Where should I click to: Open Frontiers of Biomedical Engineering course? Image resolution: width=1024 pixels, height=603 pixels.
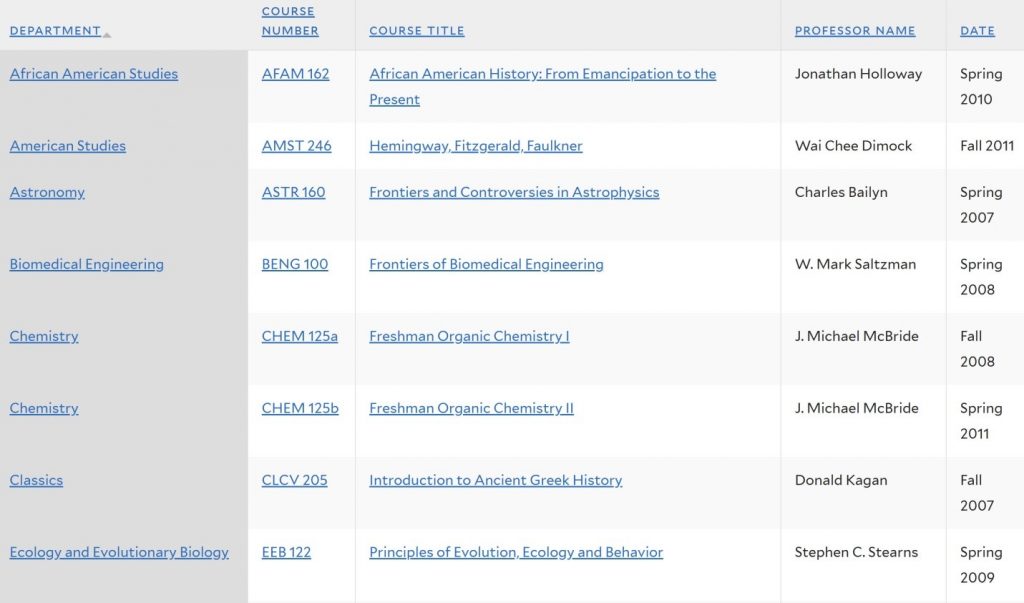486,264
